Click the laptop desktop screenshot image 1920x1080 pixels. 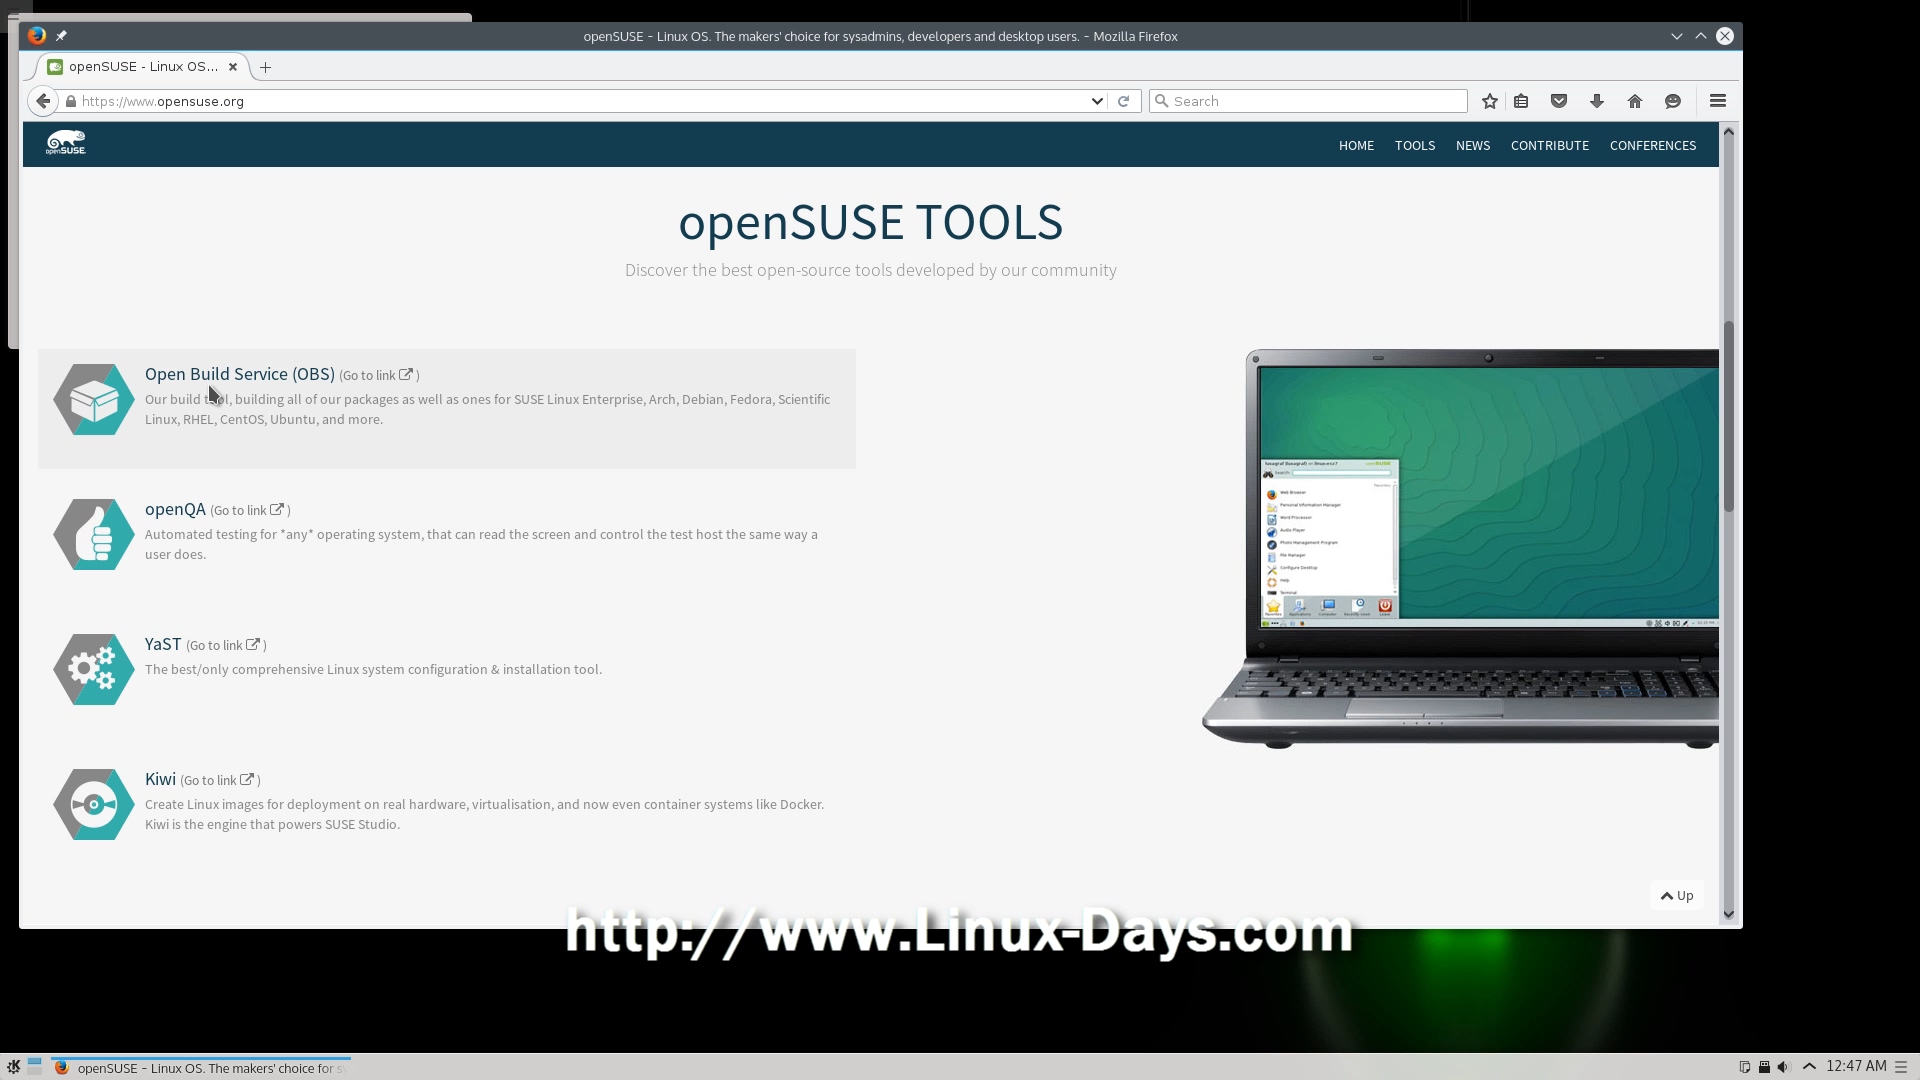tap(1460, 548)
